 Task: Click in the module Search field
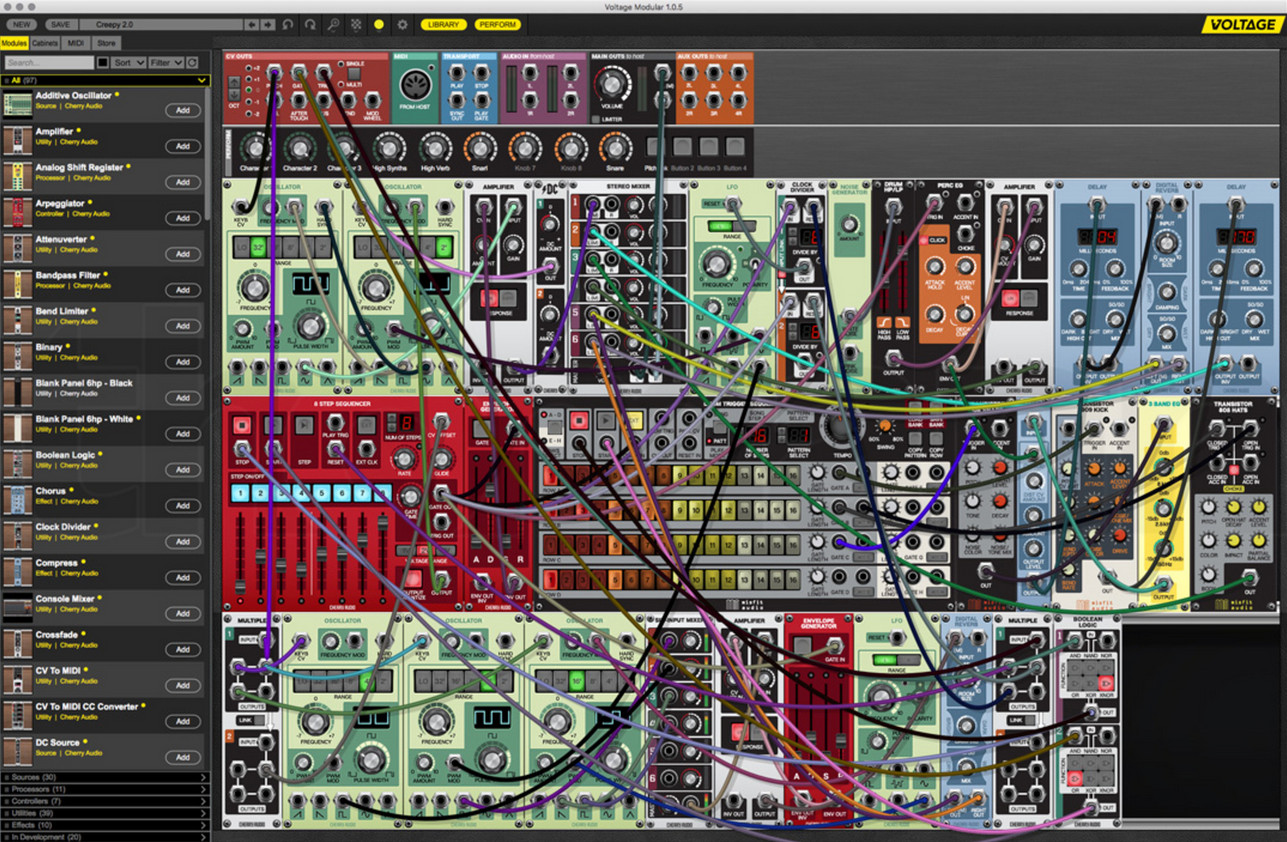tap(50, 62)
